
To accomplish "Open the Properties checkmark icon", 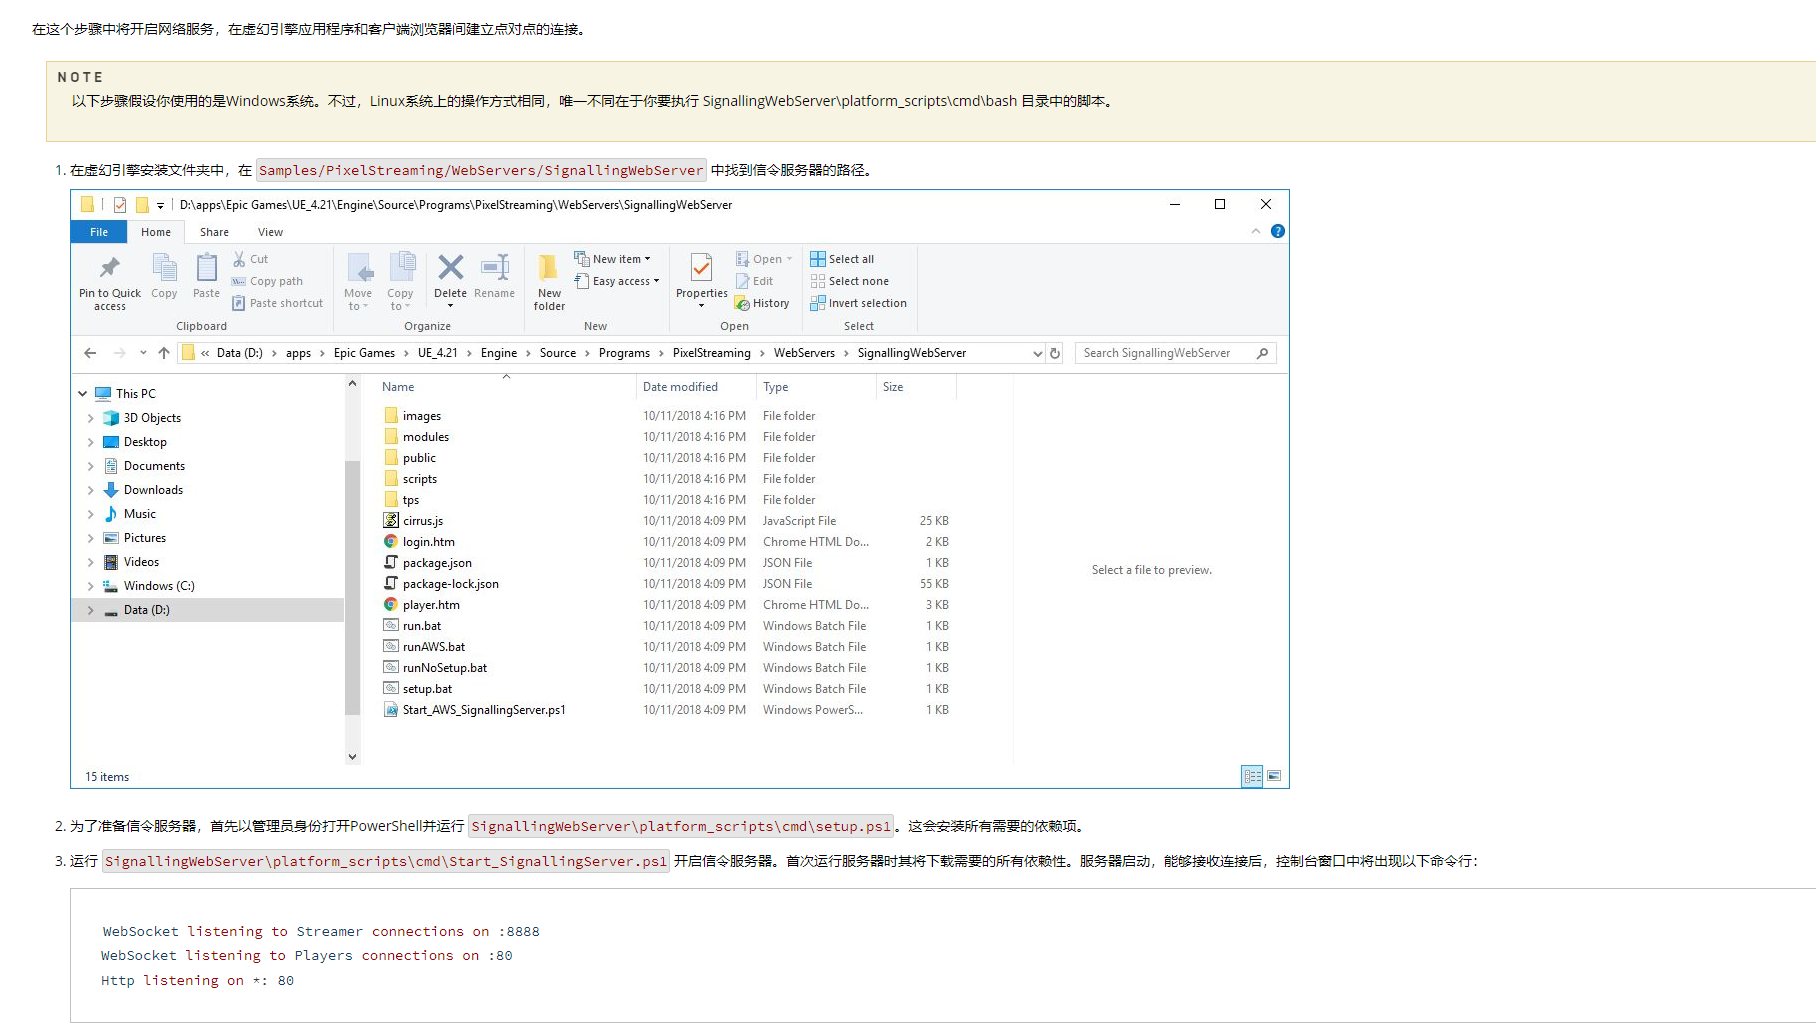I will (x=702, y=267).
